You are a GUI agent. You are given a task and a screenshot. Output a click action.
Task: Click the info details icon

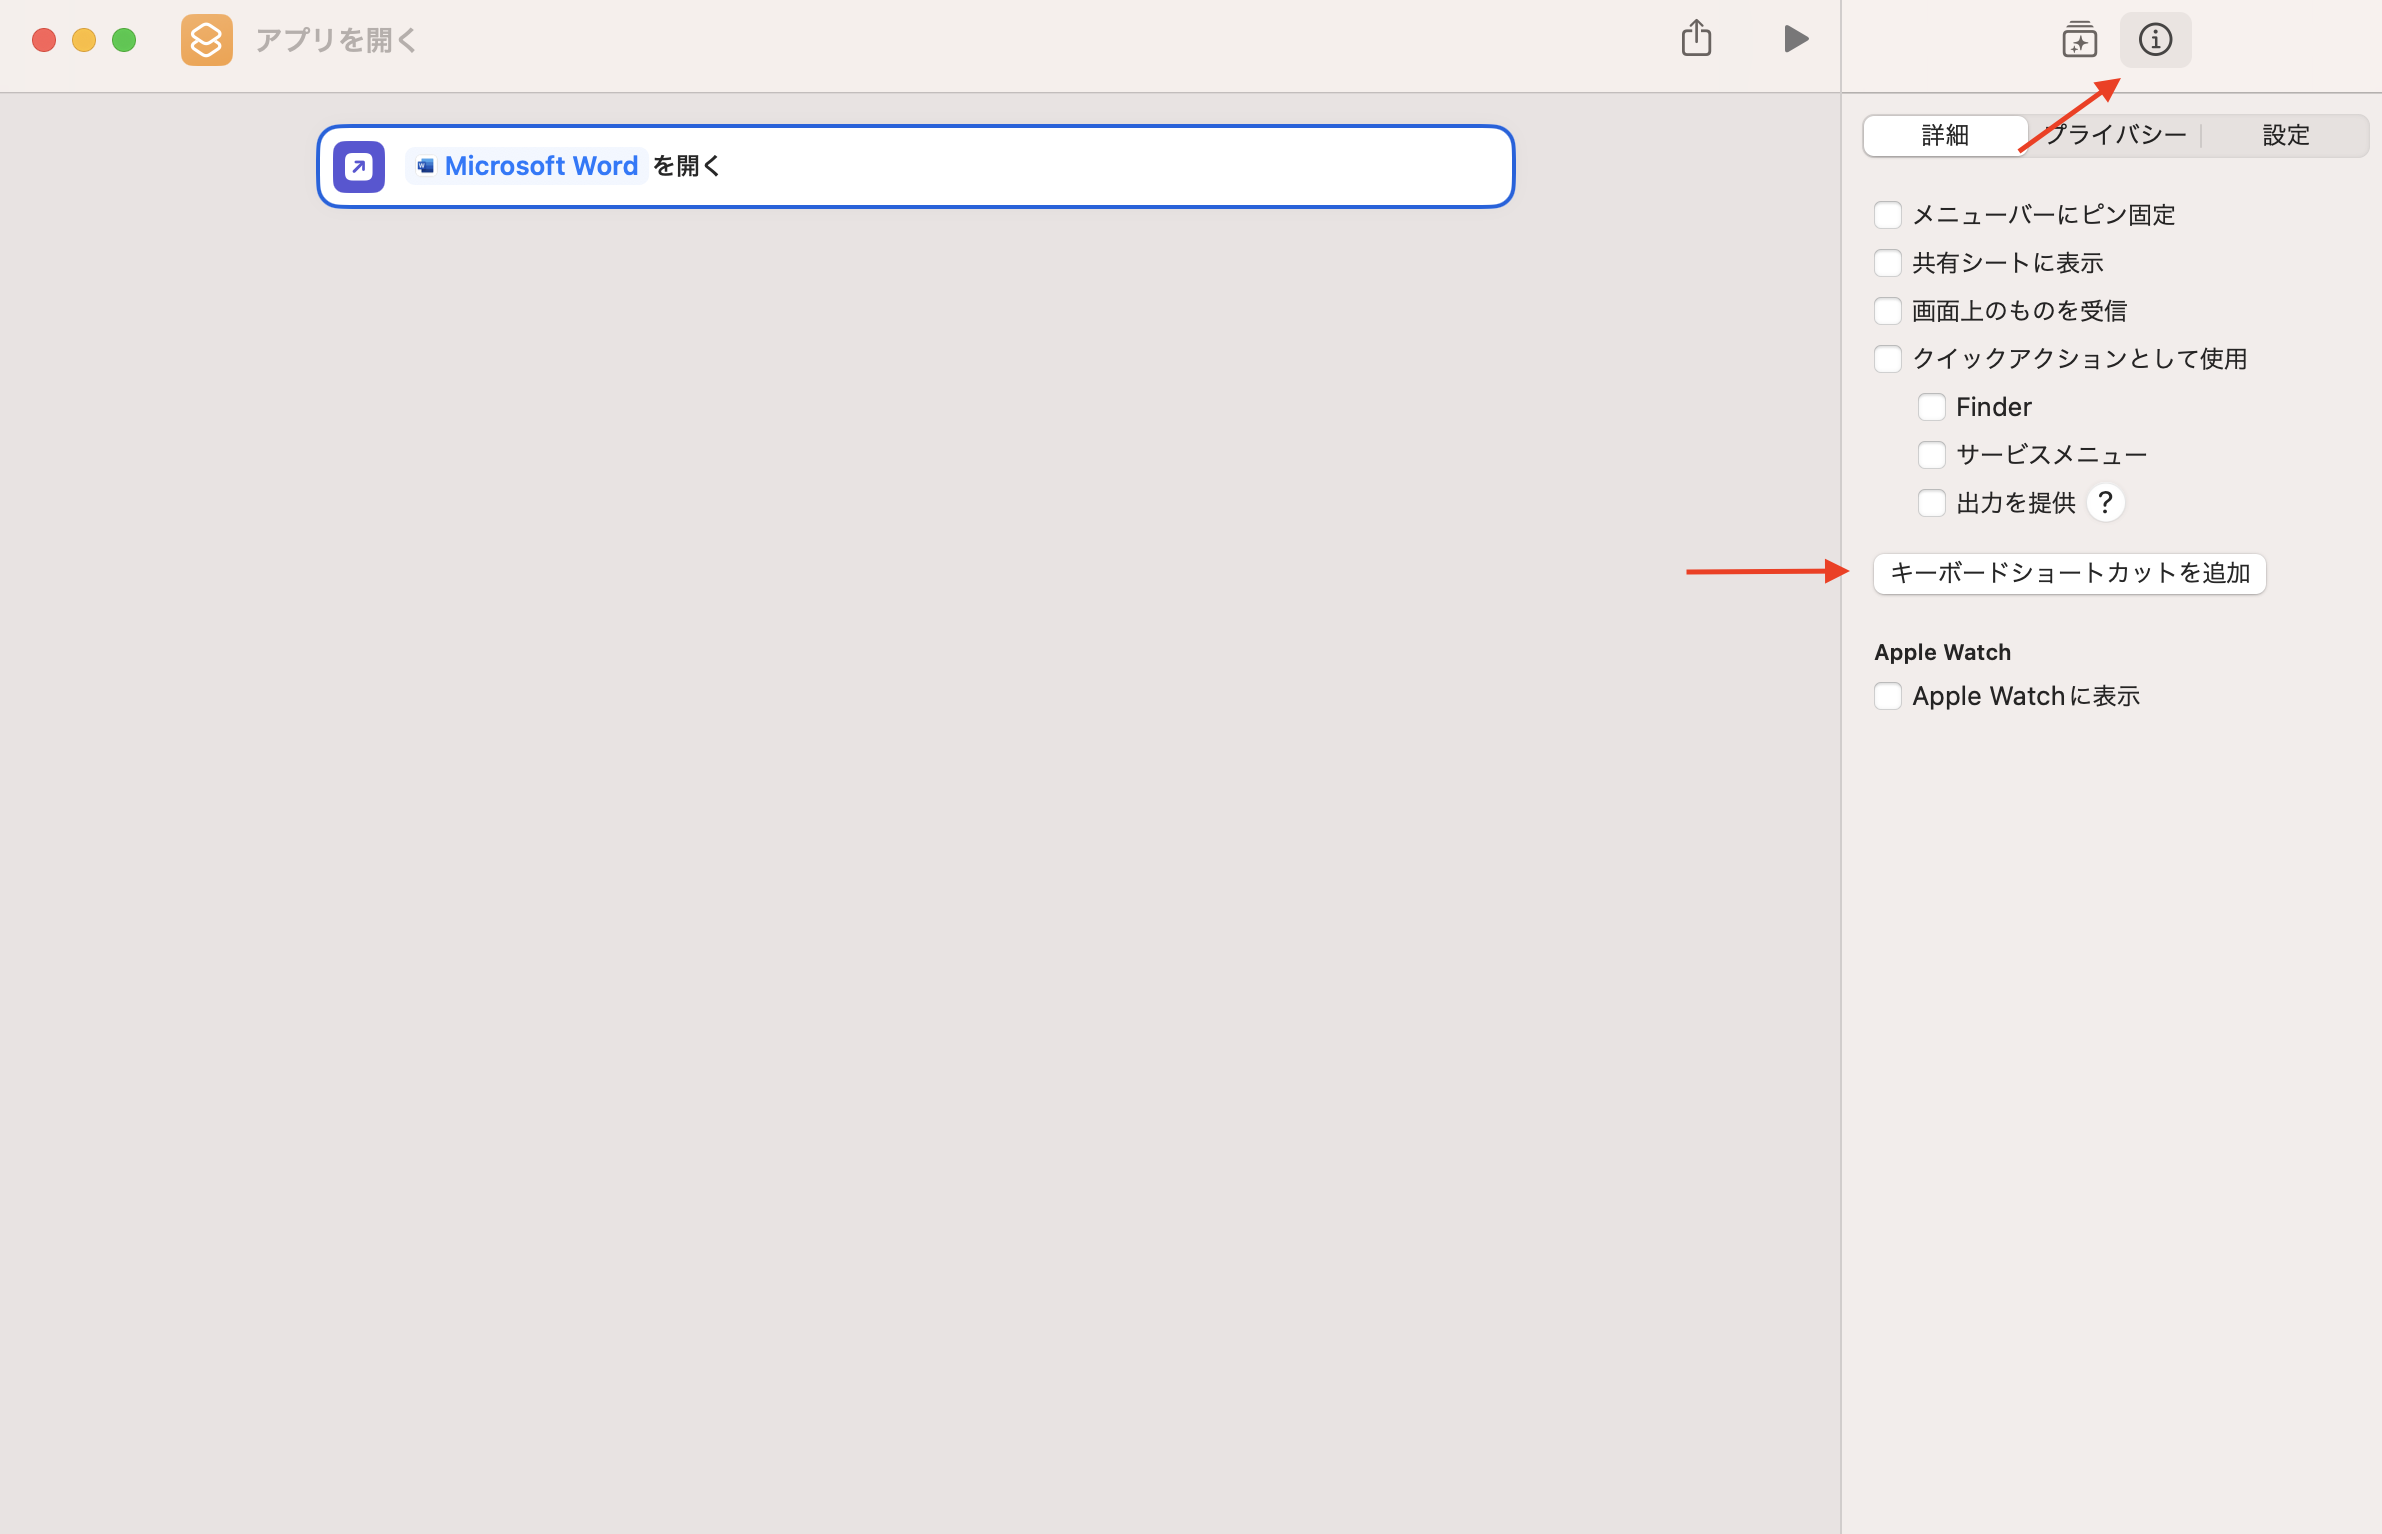coord(2155,40)
